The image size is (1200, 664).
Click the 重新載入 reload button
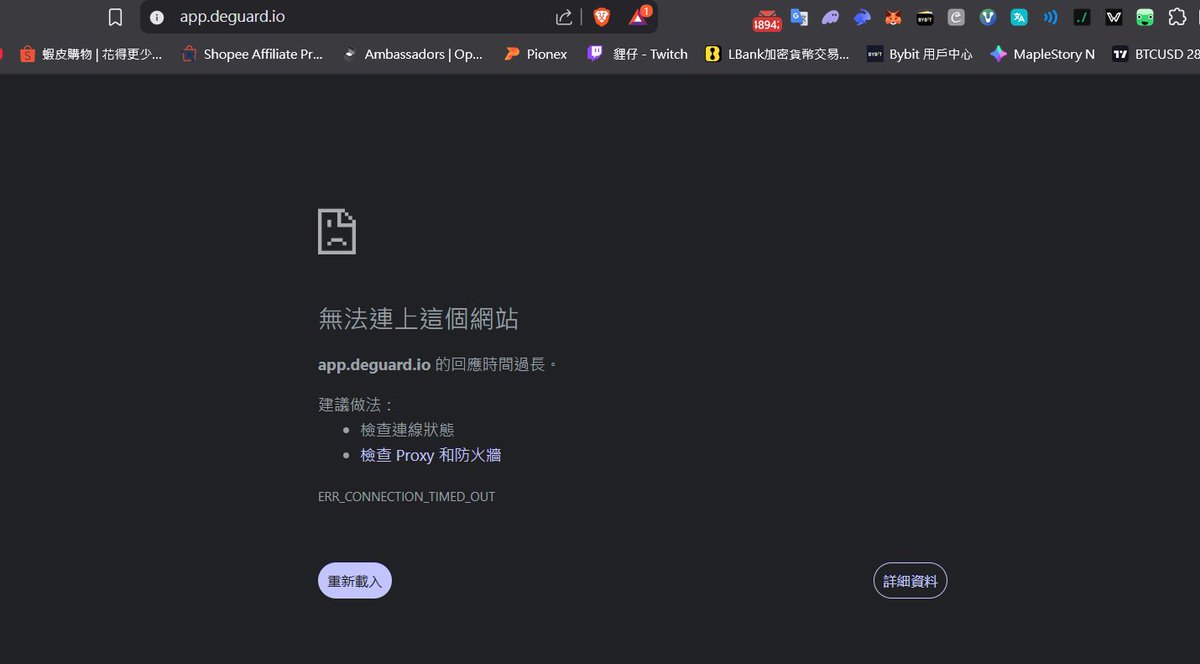[x=355, y=581]
